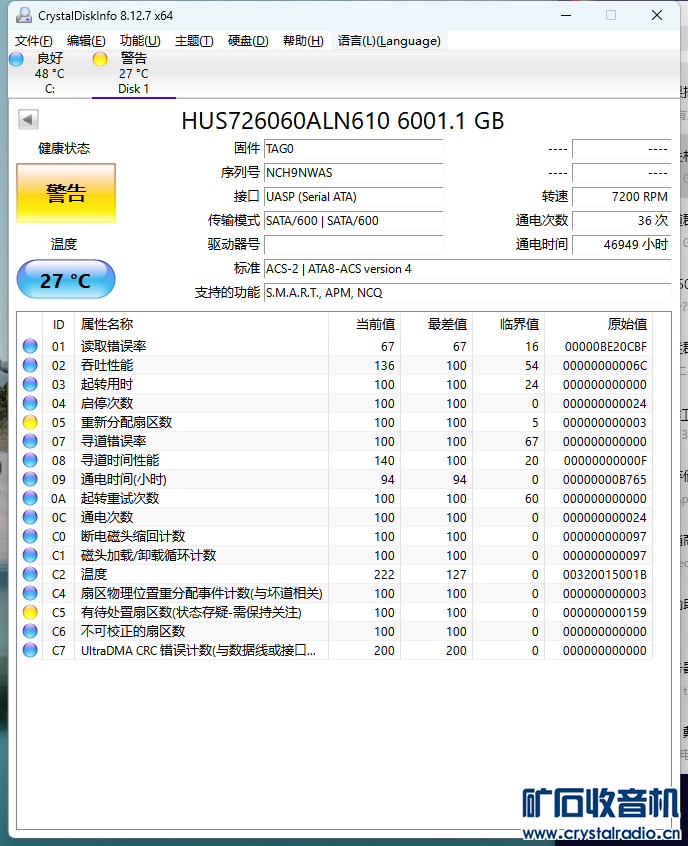Open the 主题(T) menu
The image size is (688, 846).
[x=194, y=41]
